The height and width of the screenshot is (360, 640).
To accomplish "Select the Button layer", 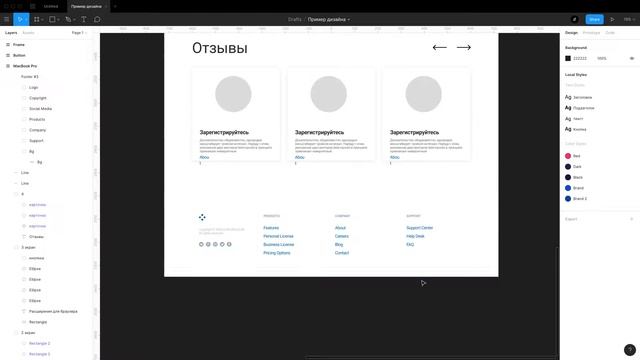I will (x=19, y=55).
